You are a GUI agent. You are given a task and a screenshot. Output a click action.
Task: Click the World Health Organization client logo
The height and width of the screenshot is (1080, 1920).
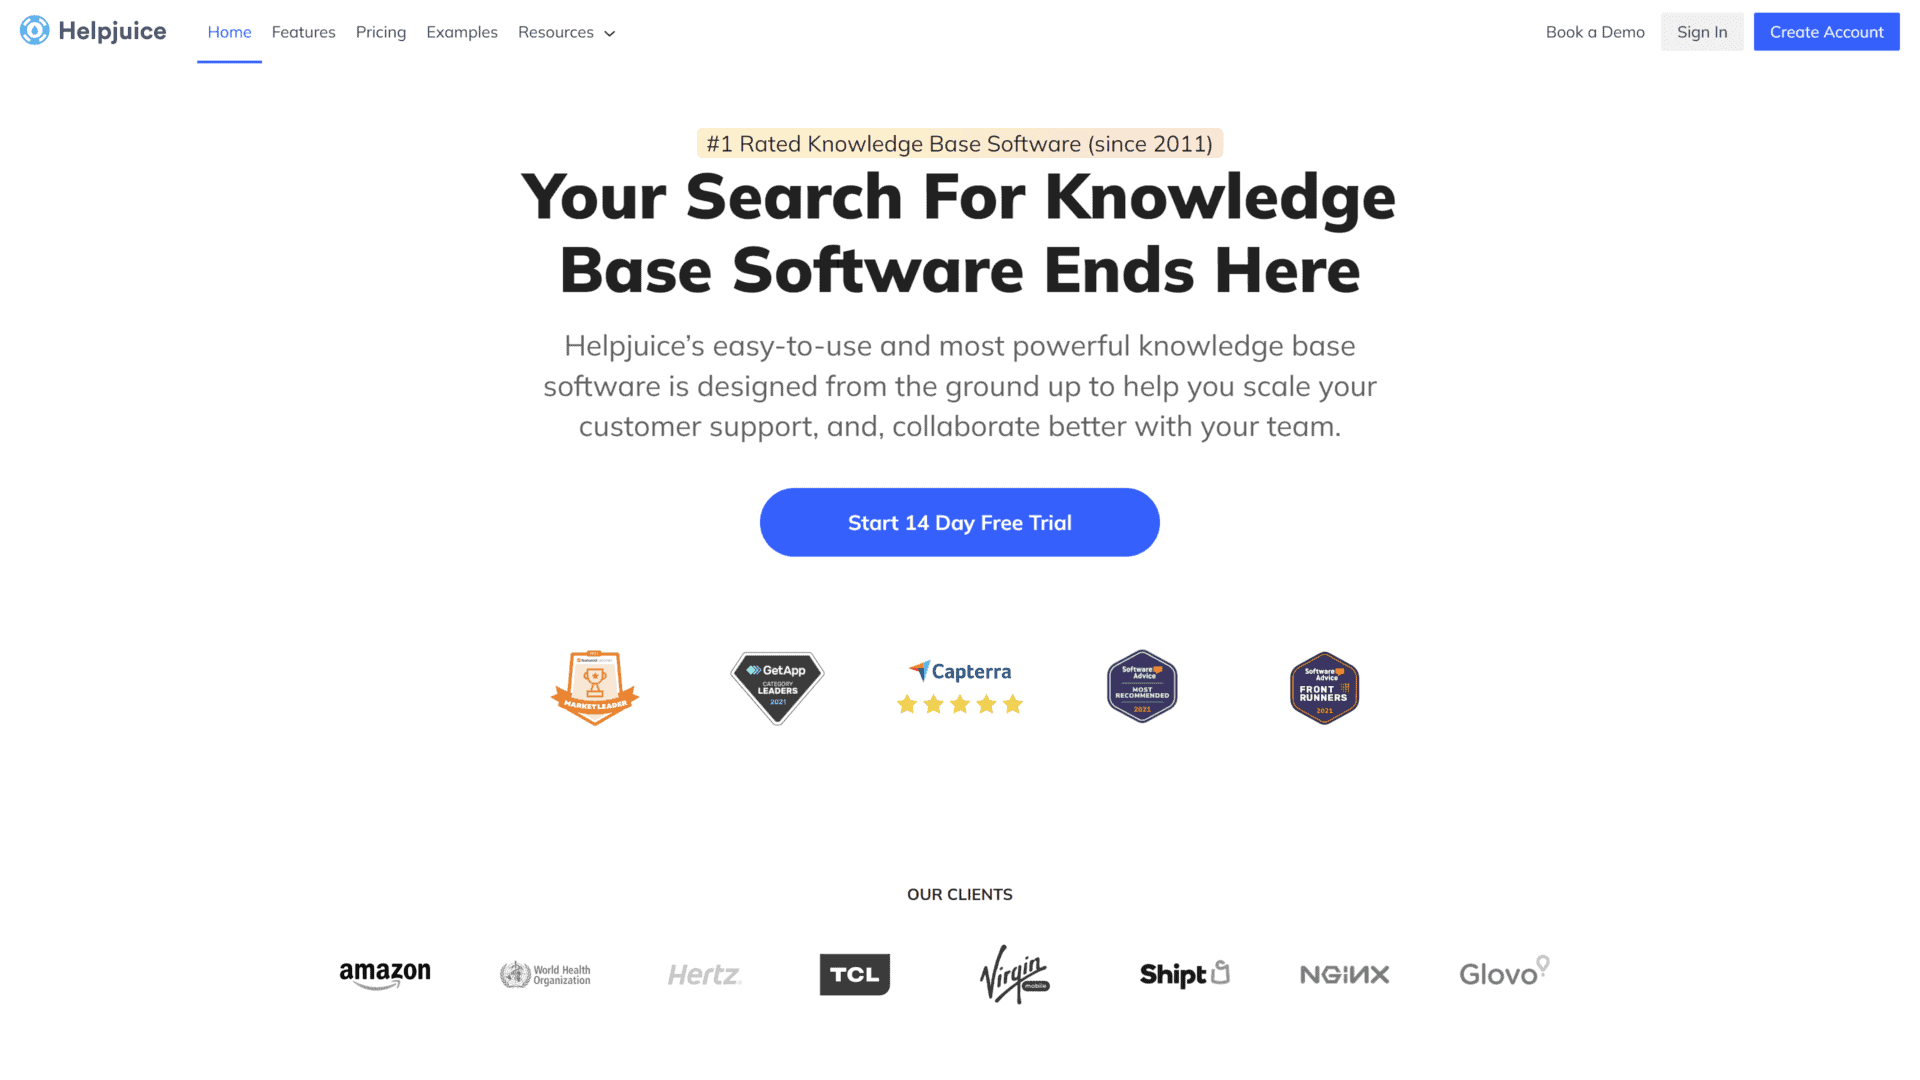(545, 973)
